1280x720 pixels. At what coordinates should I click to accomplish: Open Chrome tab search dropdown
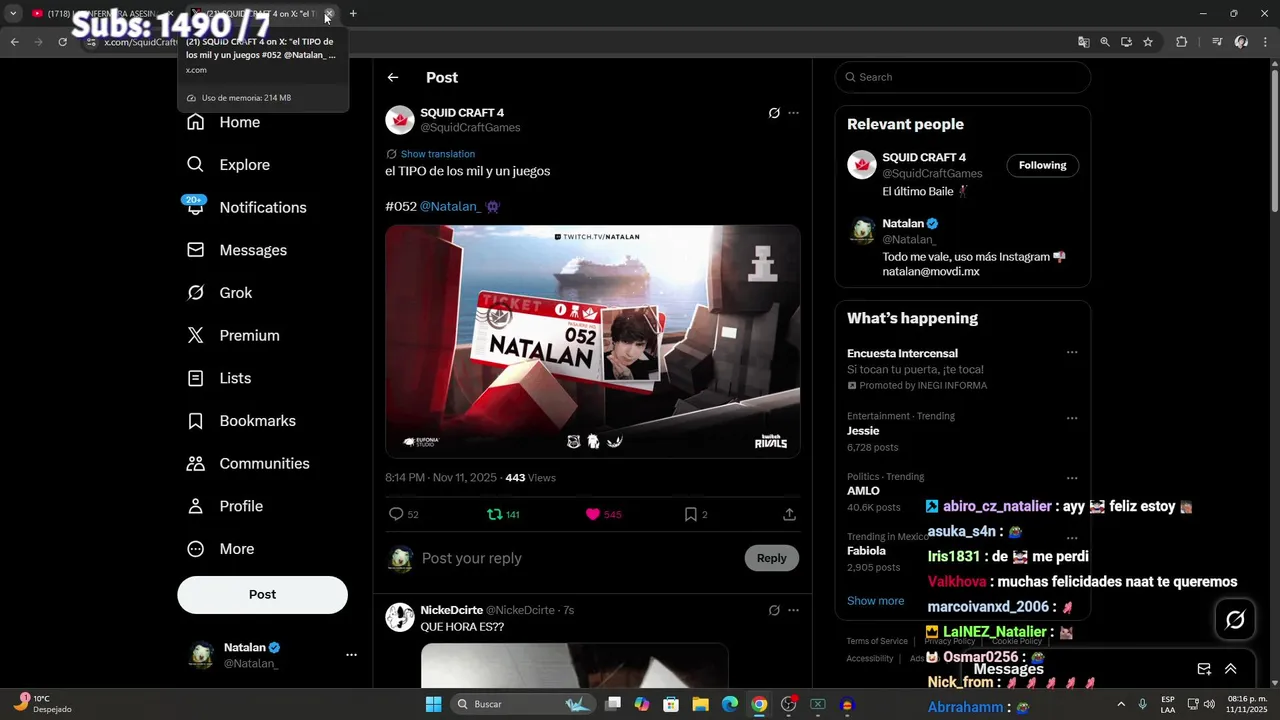pyautogui.click(x=13, y=14)
